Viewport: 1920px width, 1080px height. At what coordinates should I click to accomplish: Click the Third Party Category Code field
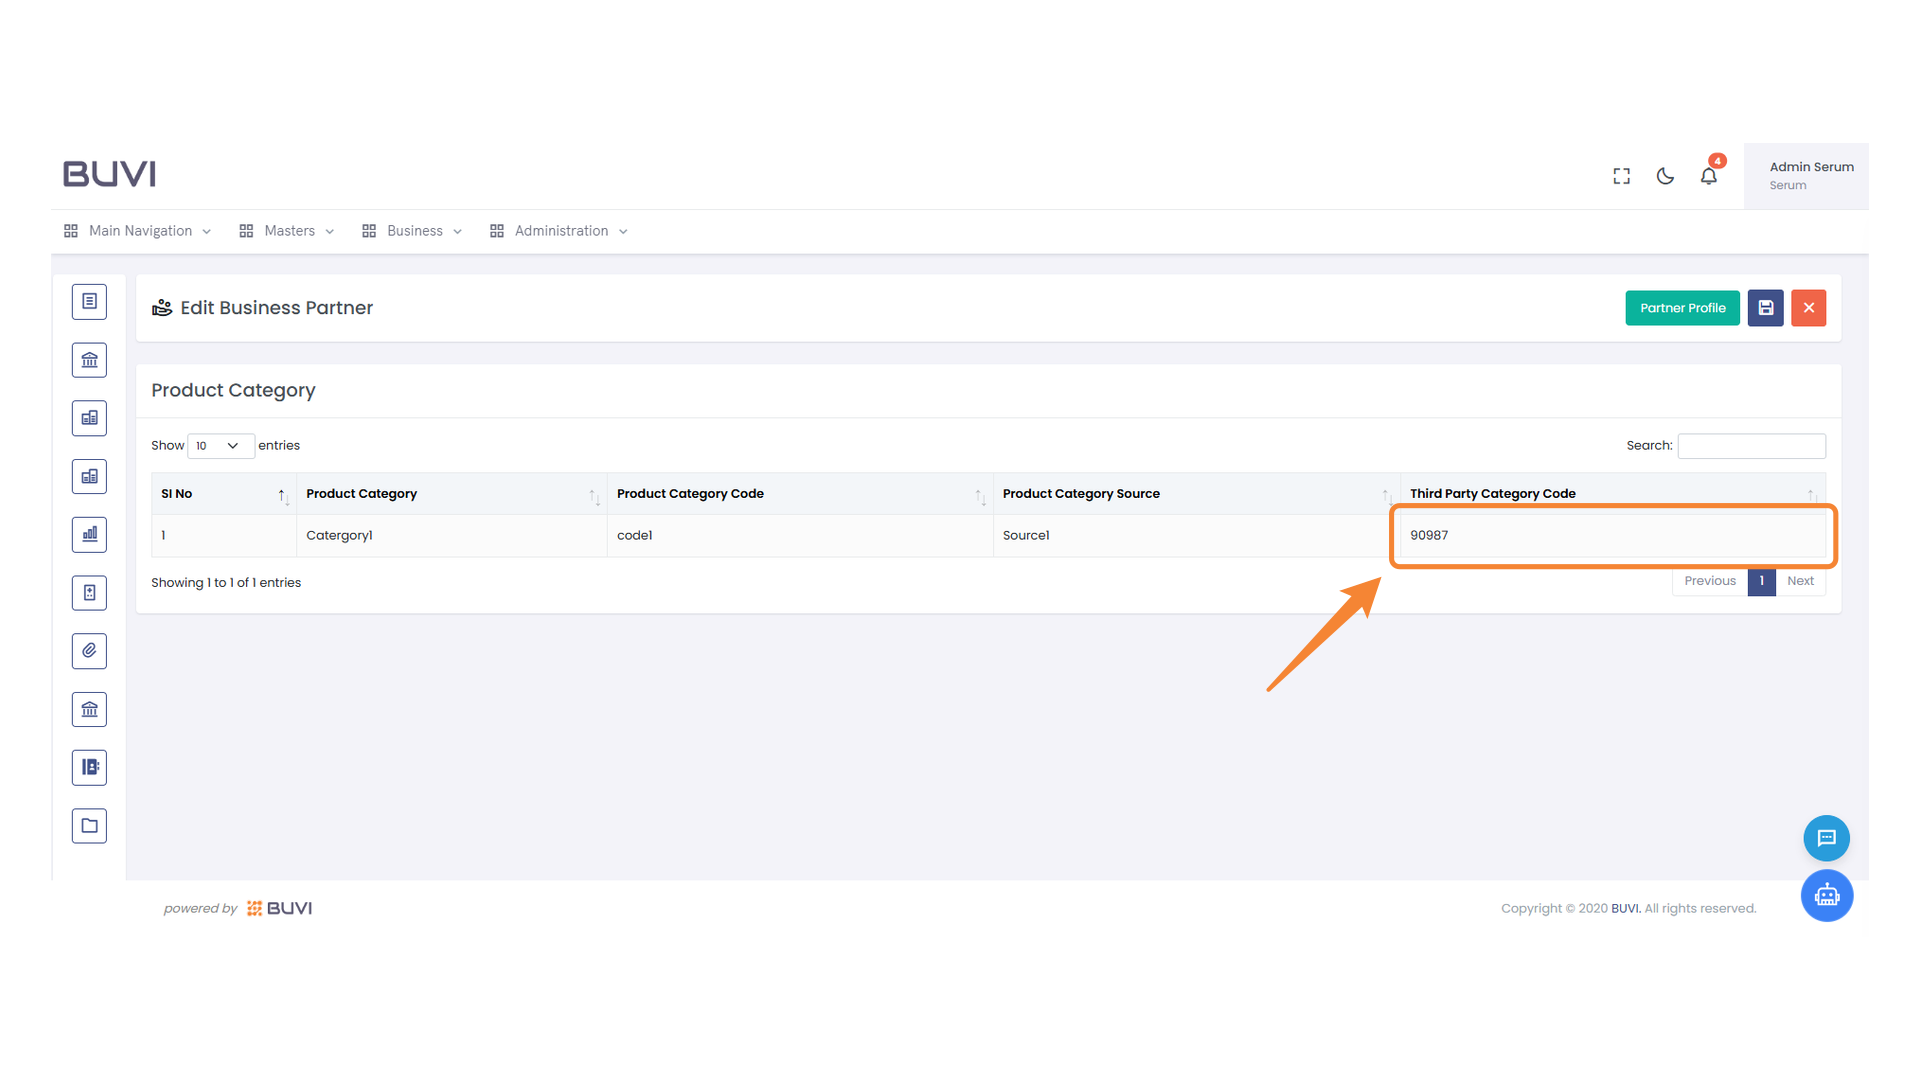[1611, 536]
